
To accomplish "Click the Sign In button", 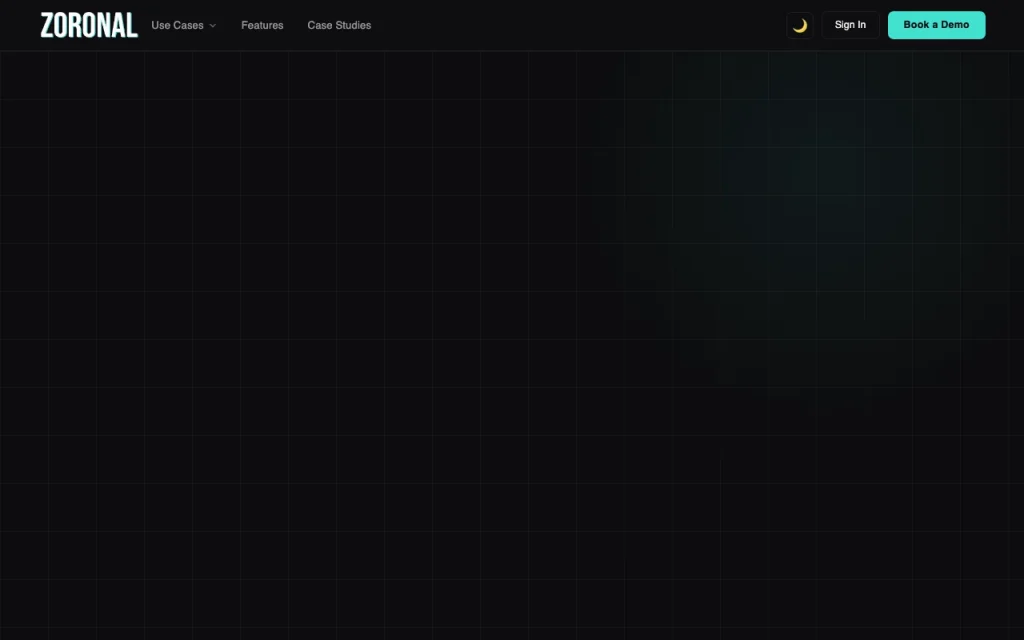I will click(x=850, y=25).
